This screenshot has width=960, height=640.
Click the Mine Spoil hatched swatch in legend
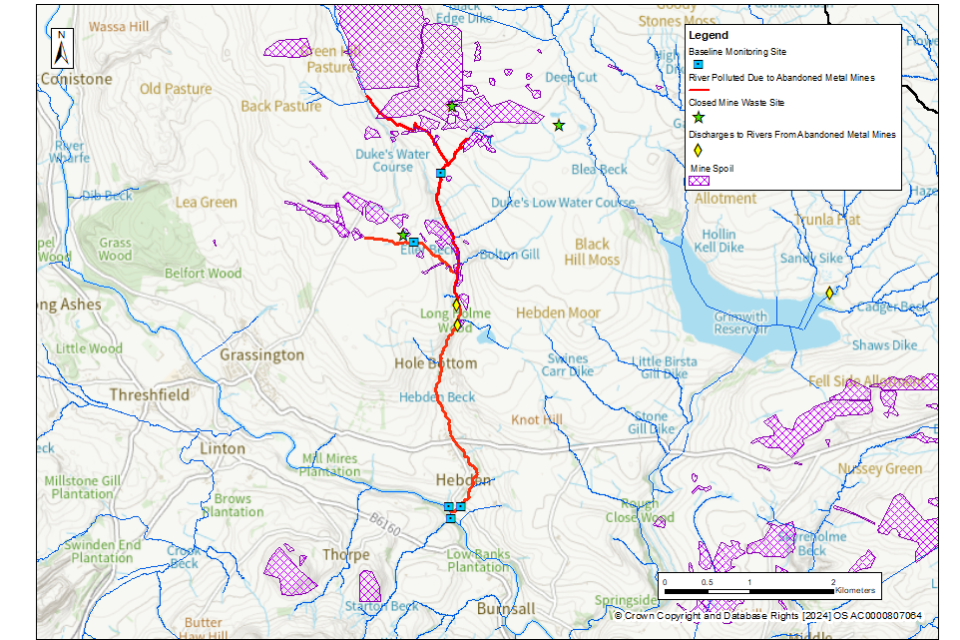699,181
